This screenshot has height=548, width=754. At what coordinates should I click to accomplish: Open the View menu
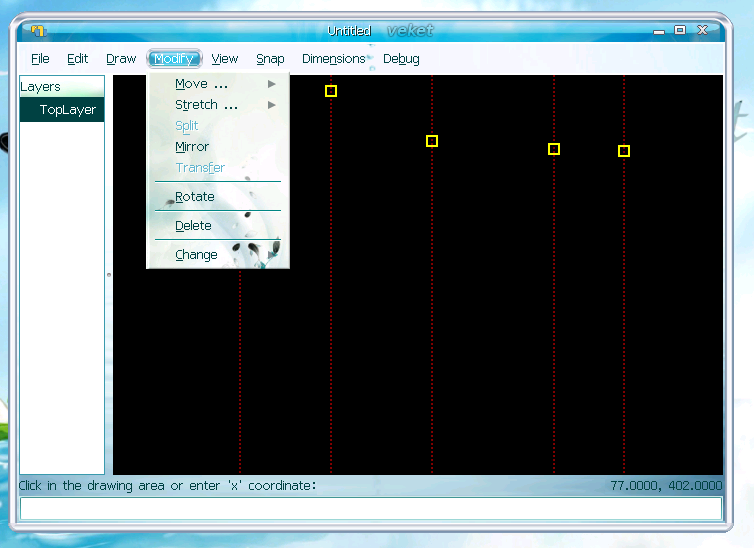tap(225, 59)
